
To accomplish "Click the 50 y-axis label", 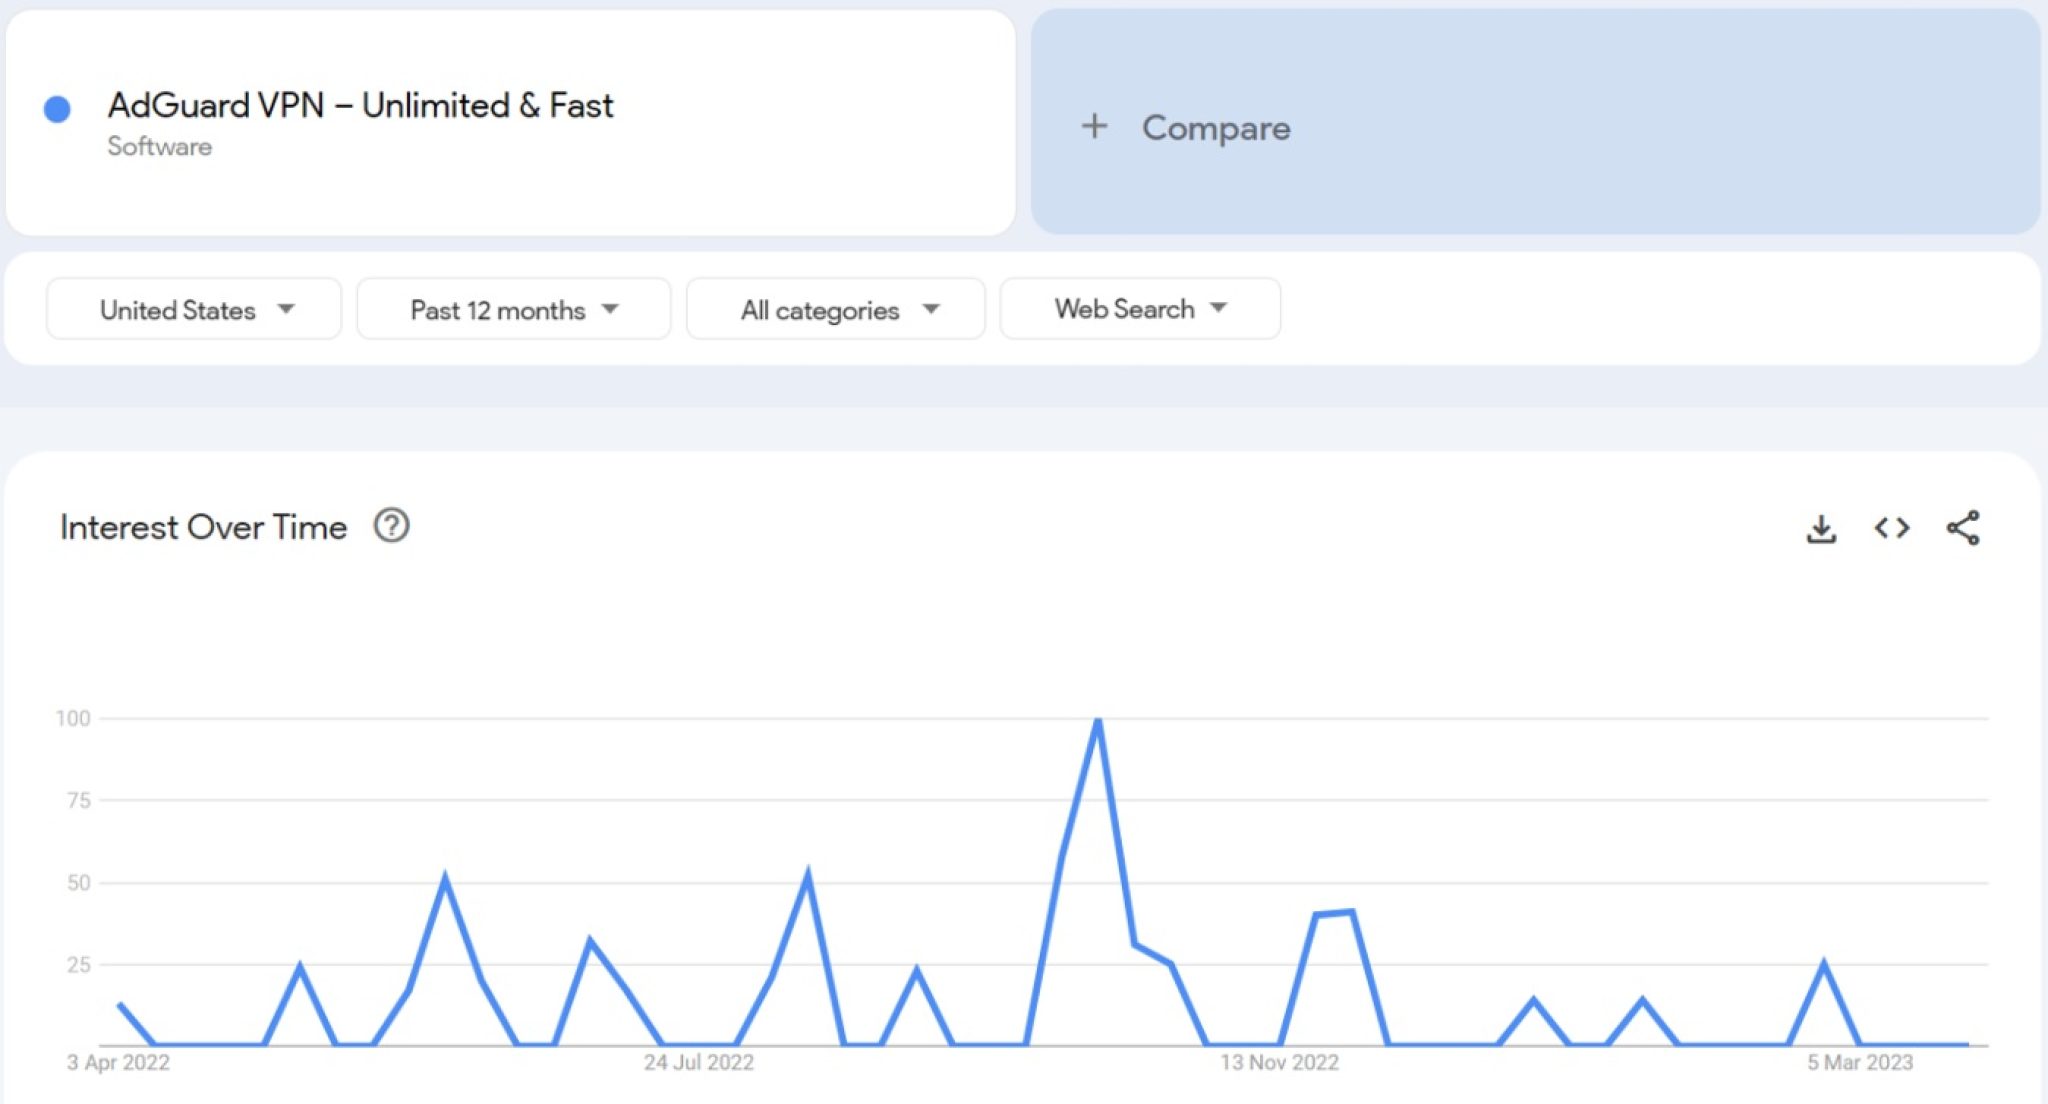I will [79, 883].
